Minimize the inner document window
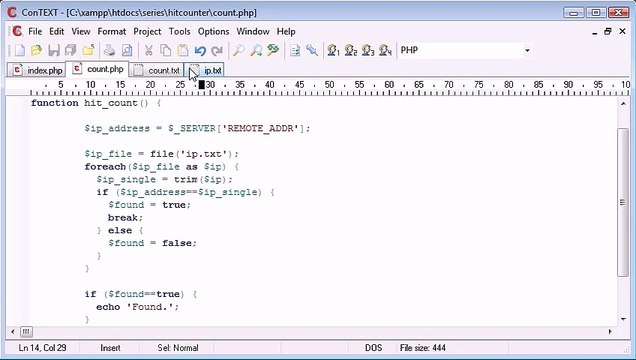Viewport: 636px width, 360px height. point(595,32)
